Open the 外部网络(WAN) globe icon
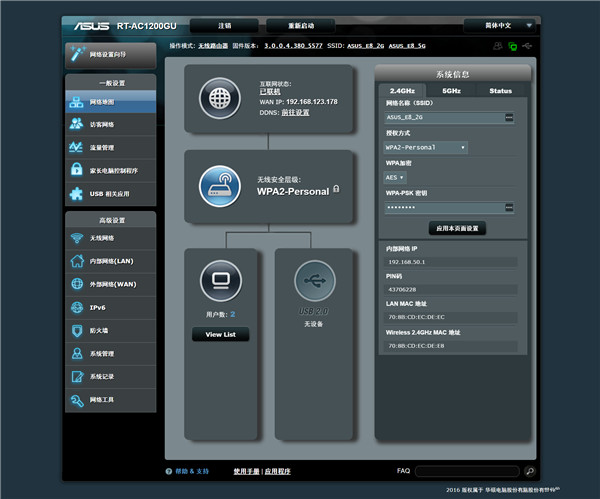Image resolution: width=600 pixels, height=499 pixels. click(77, 284)
